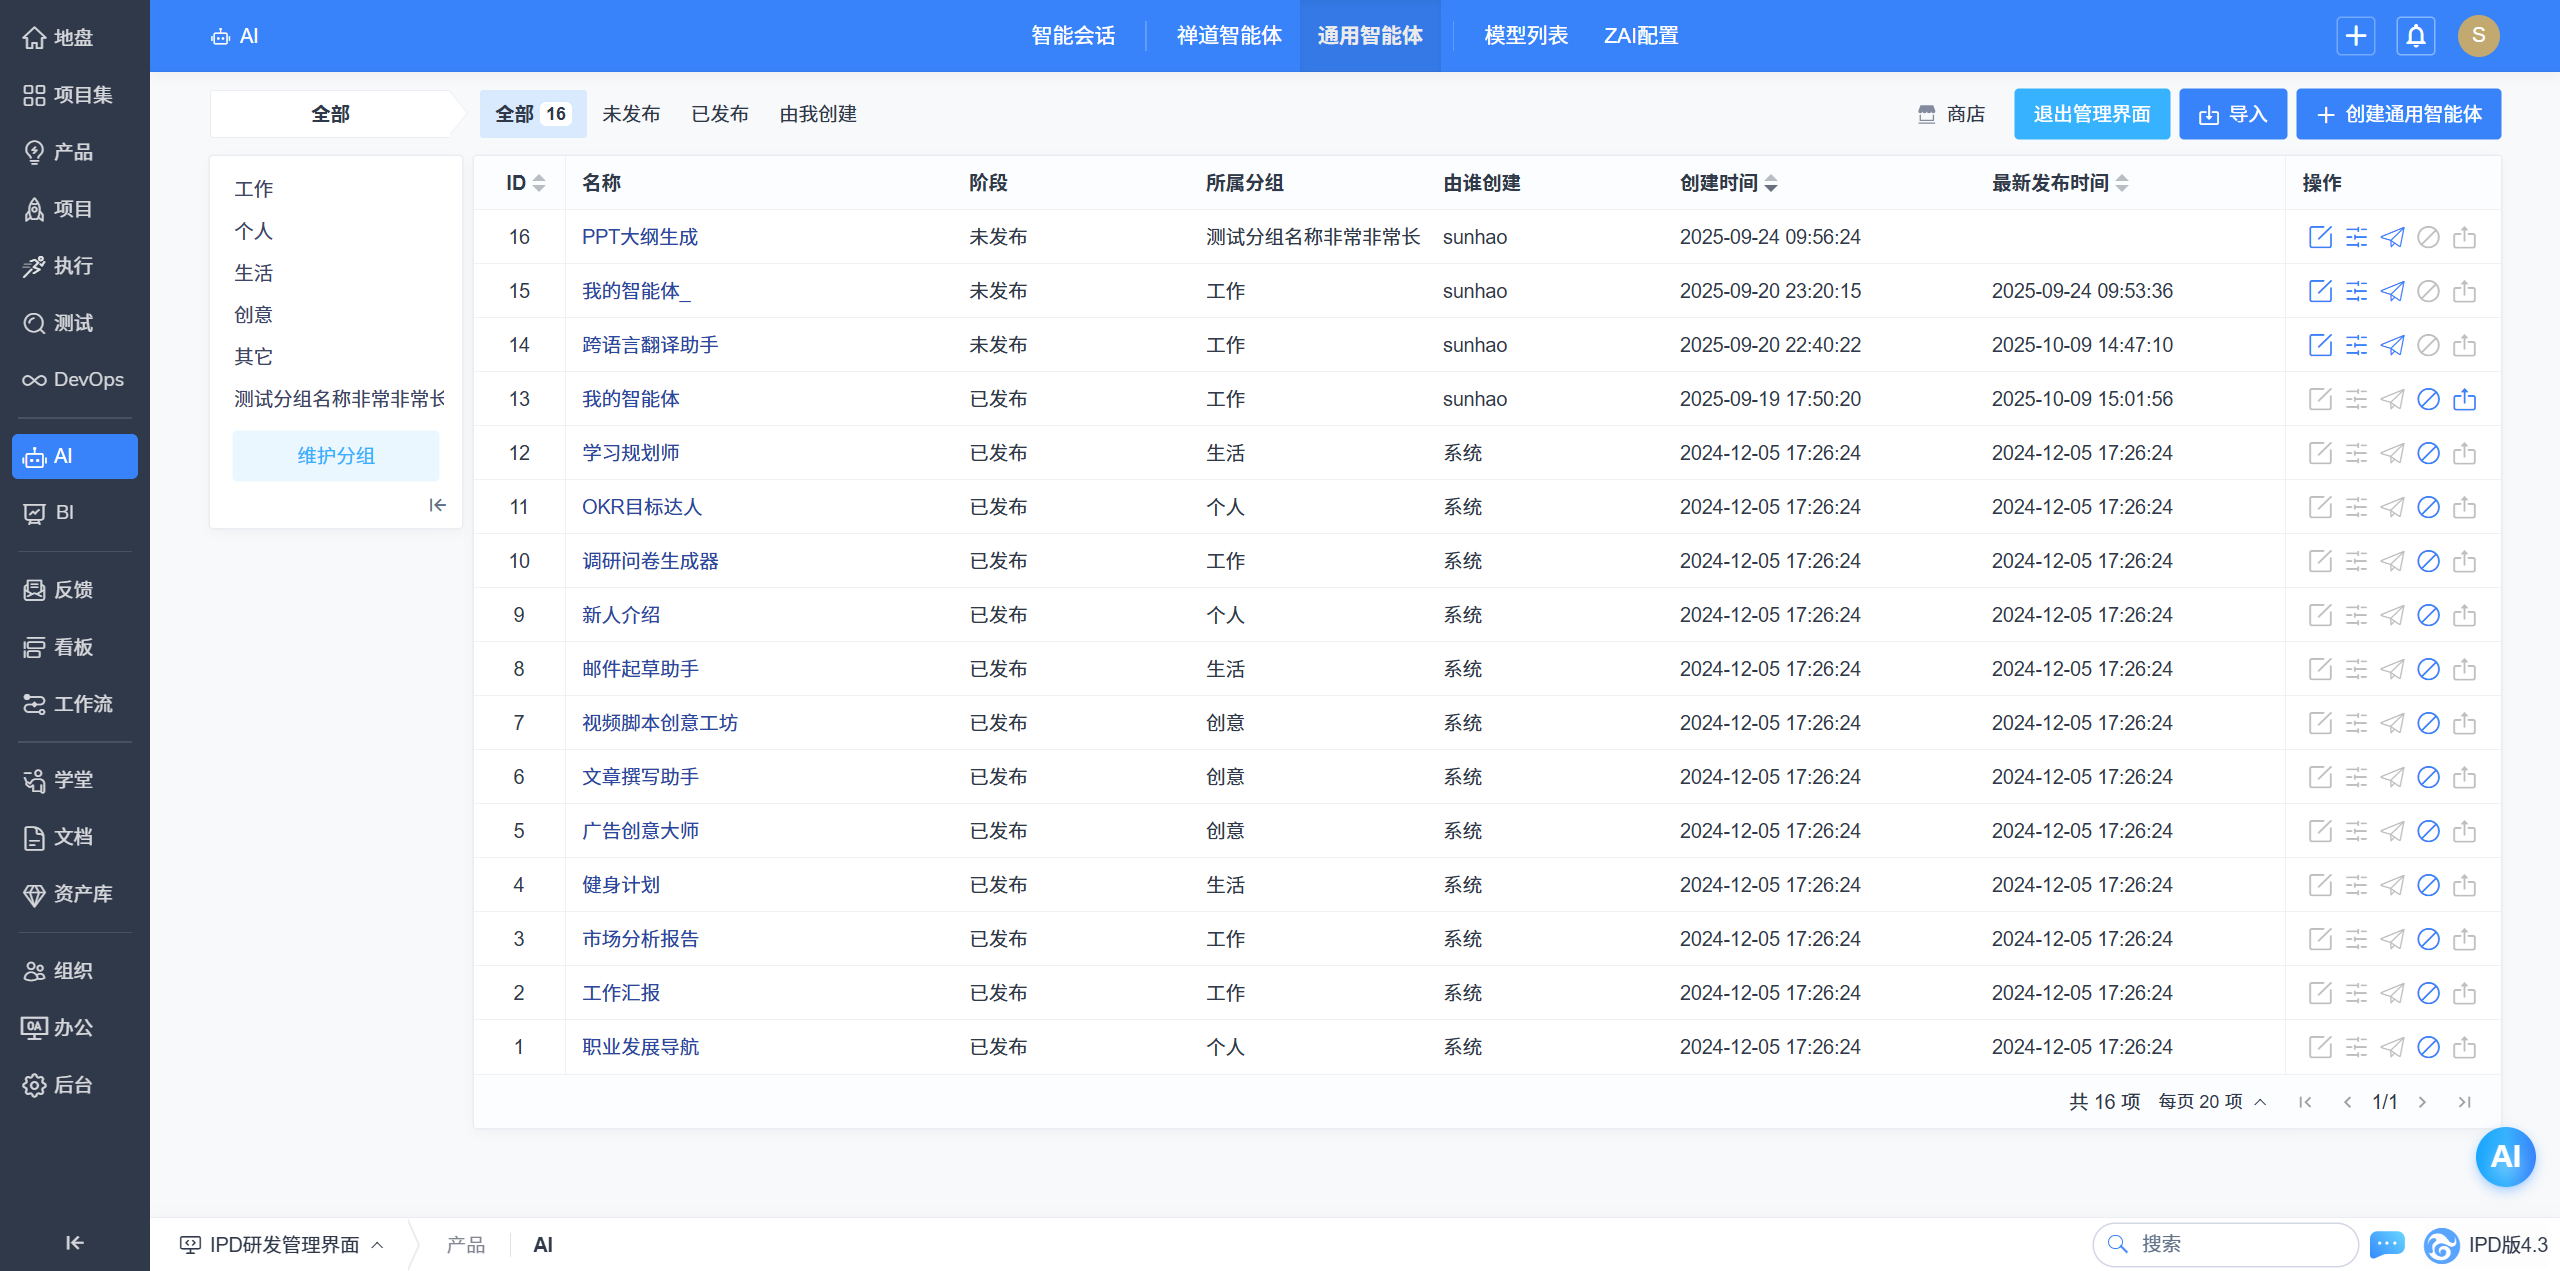The width and height of the screenshot is (2560, 1271).
Task: Click edit icon for PPT大纲生成 row
Action: pyautogui.click(x=2320, y=237)
